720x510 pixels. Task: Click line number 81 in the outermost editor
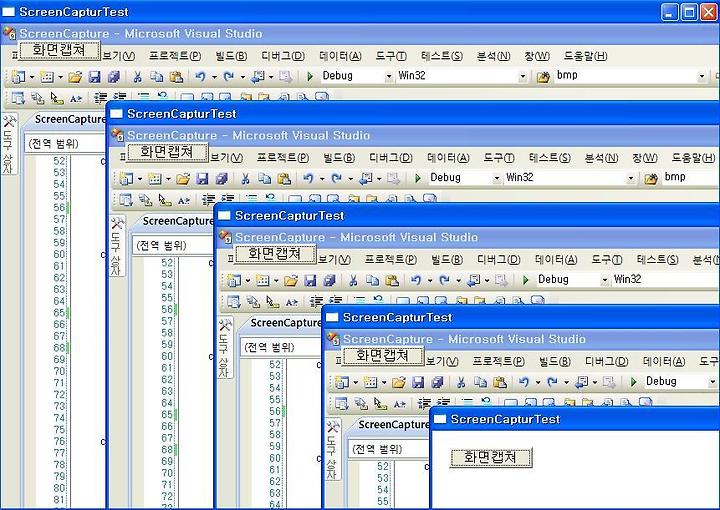[x=59, y=499]
